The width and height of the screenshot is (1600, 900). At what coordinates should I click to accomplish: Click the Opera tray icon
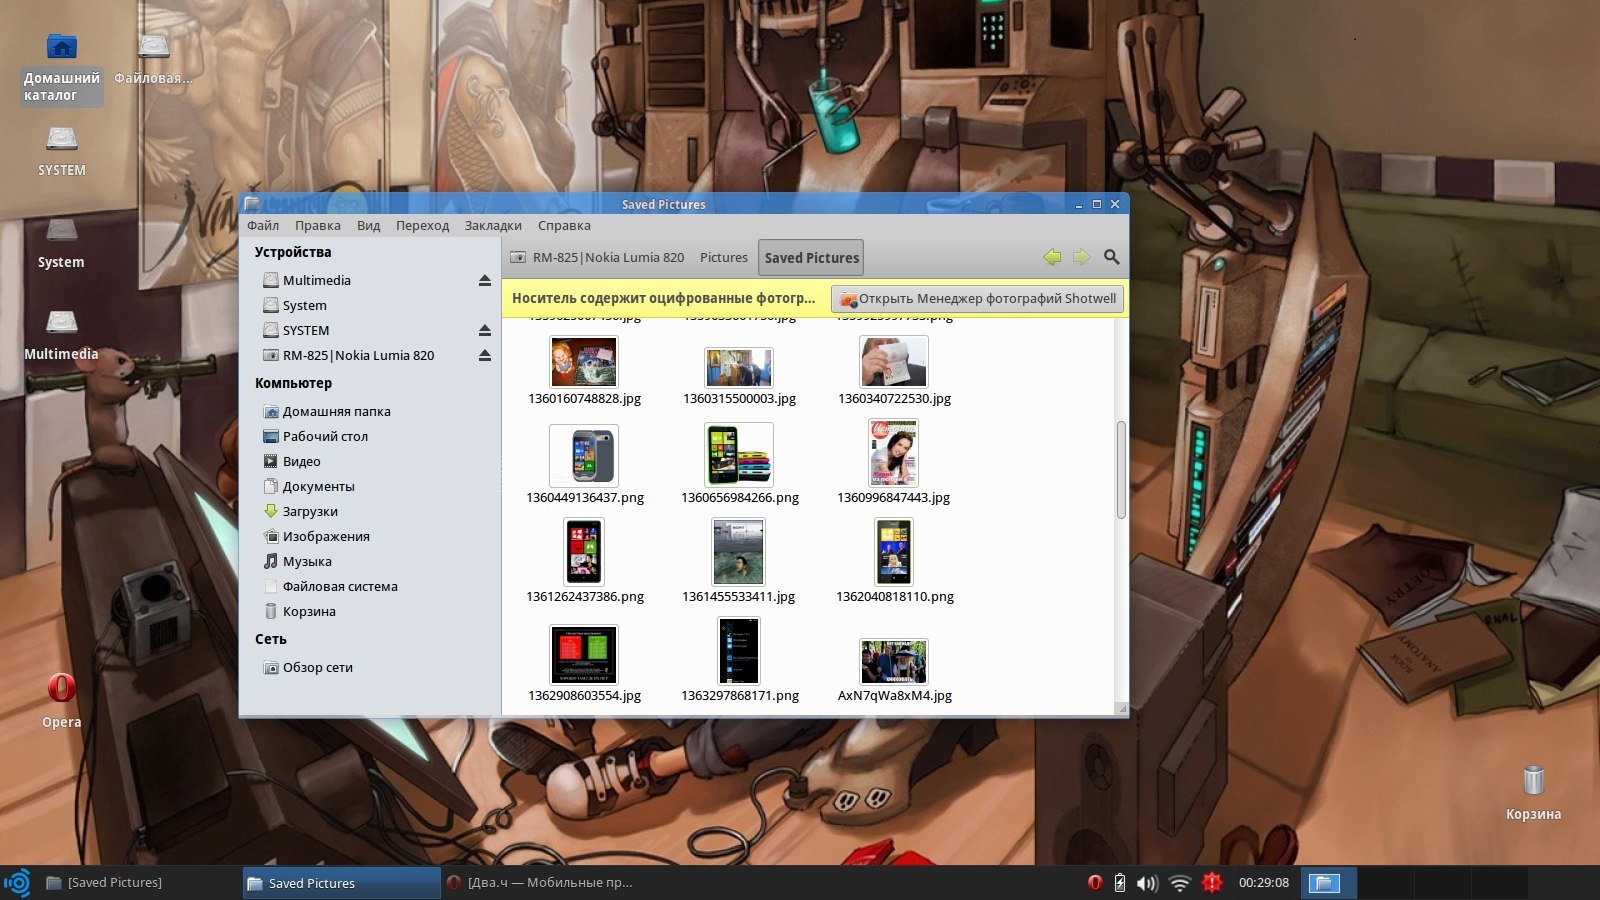coord(1095,883)
